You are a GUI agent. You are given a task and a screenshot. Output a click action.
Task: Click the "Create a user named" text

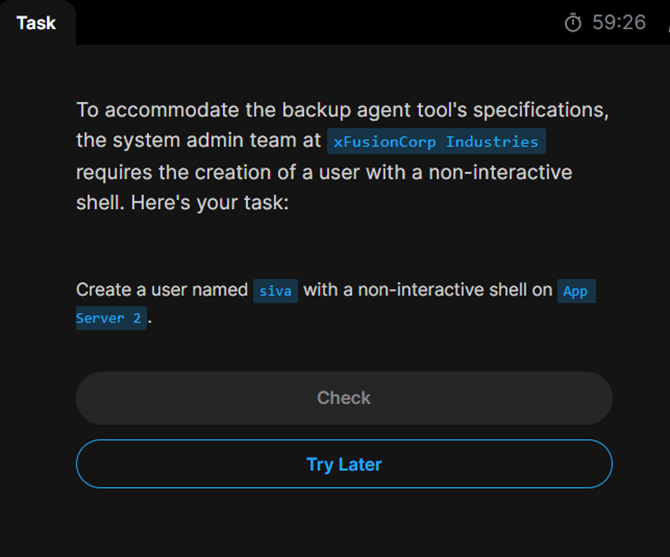click(x=162, y=290)
